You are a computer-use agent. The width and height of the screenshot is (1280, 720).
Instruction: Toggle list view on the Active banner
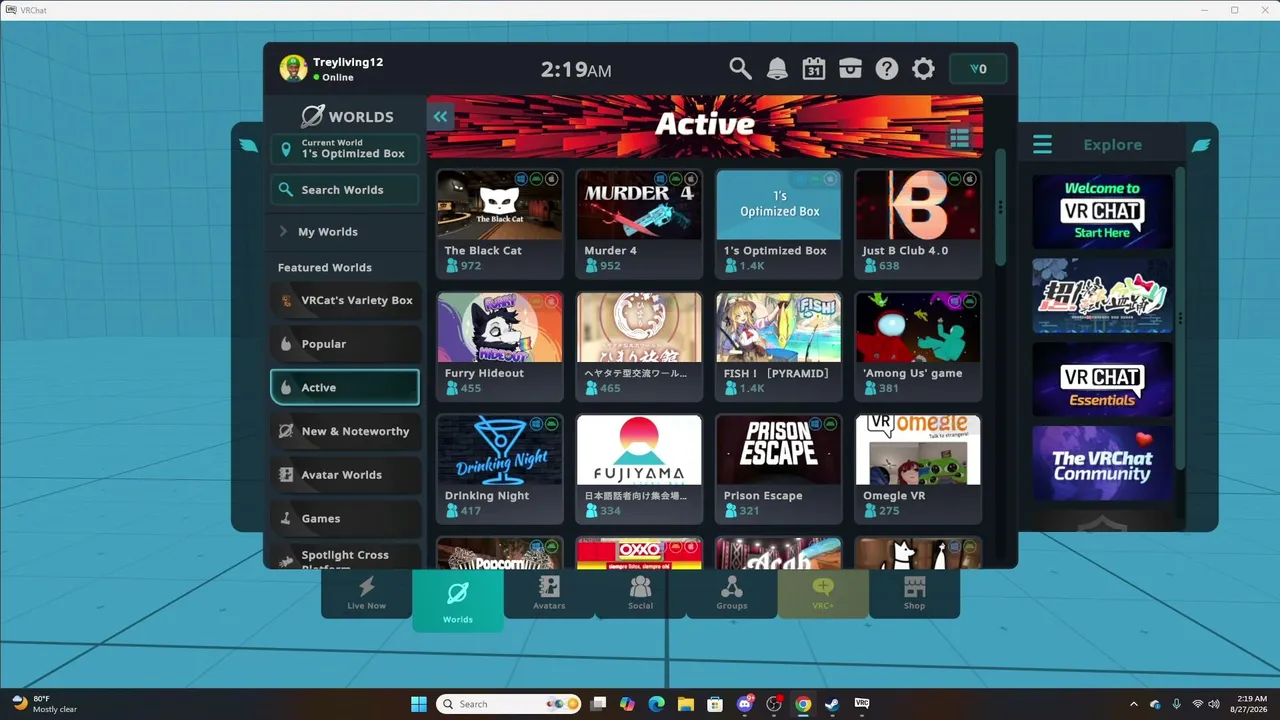point(960,139)
